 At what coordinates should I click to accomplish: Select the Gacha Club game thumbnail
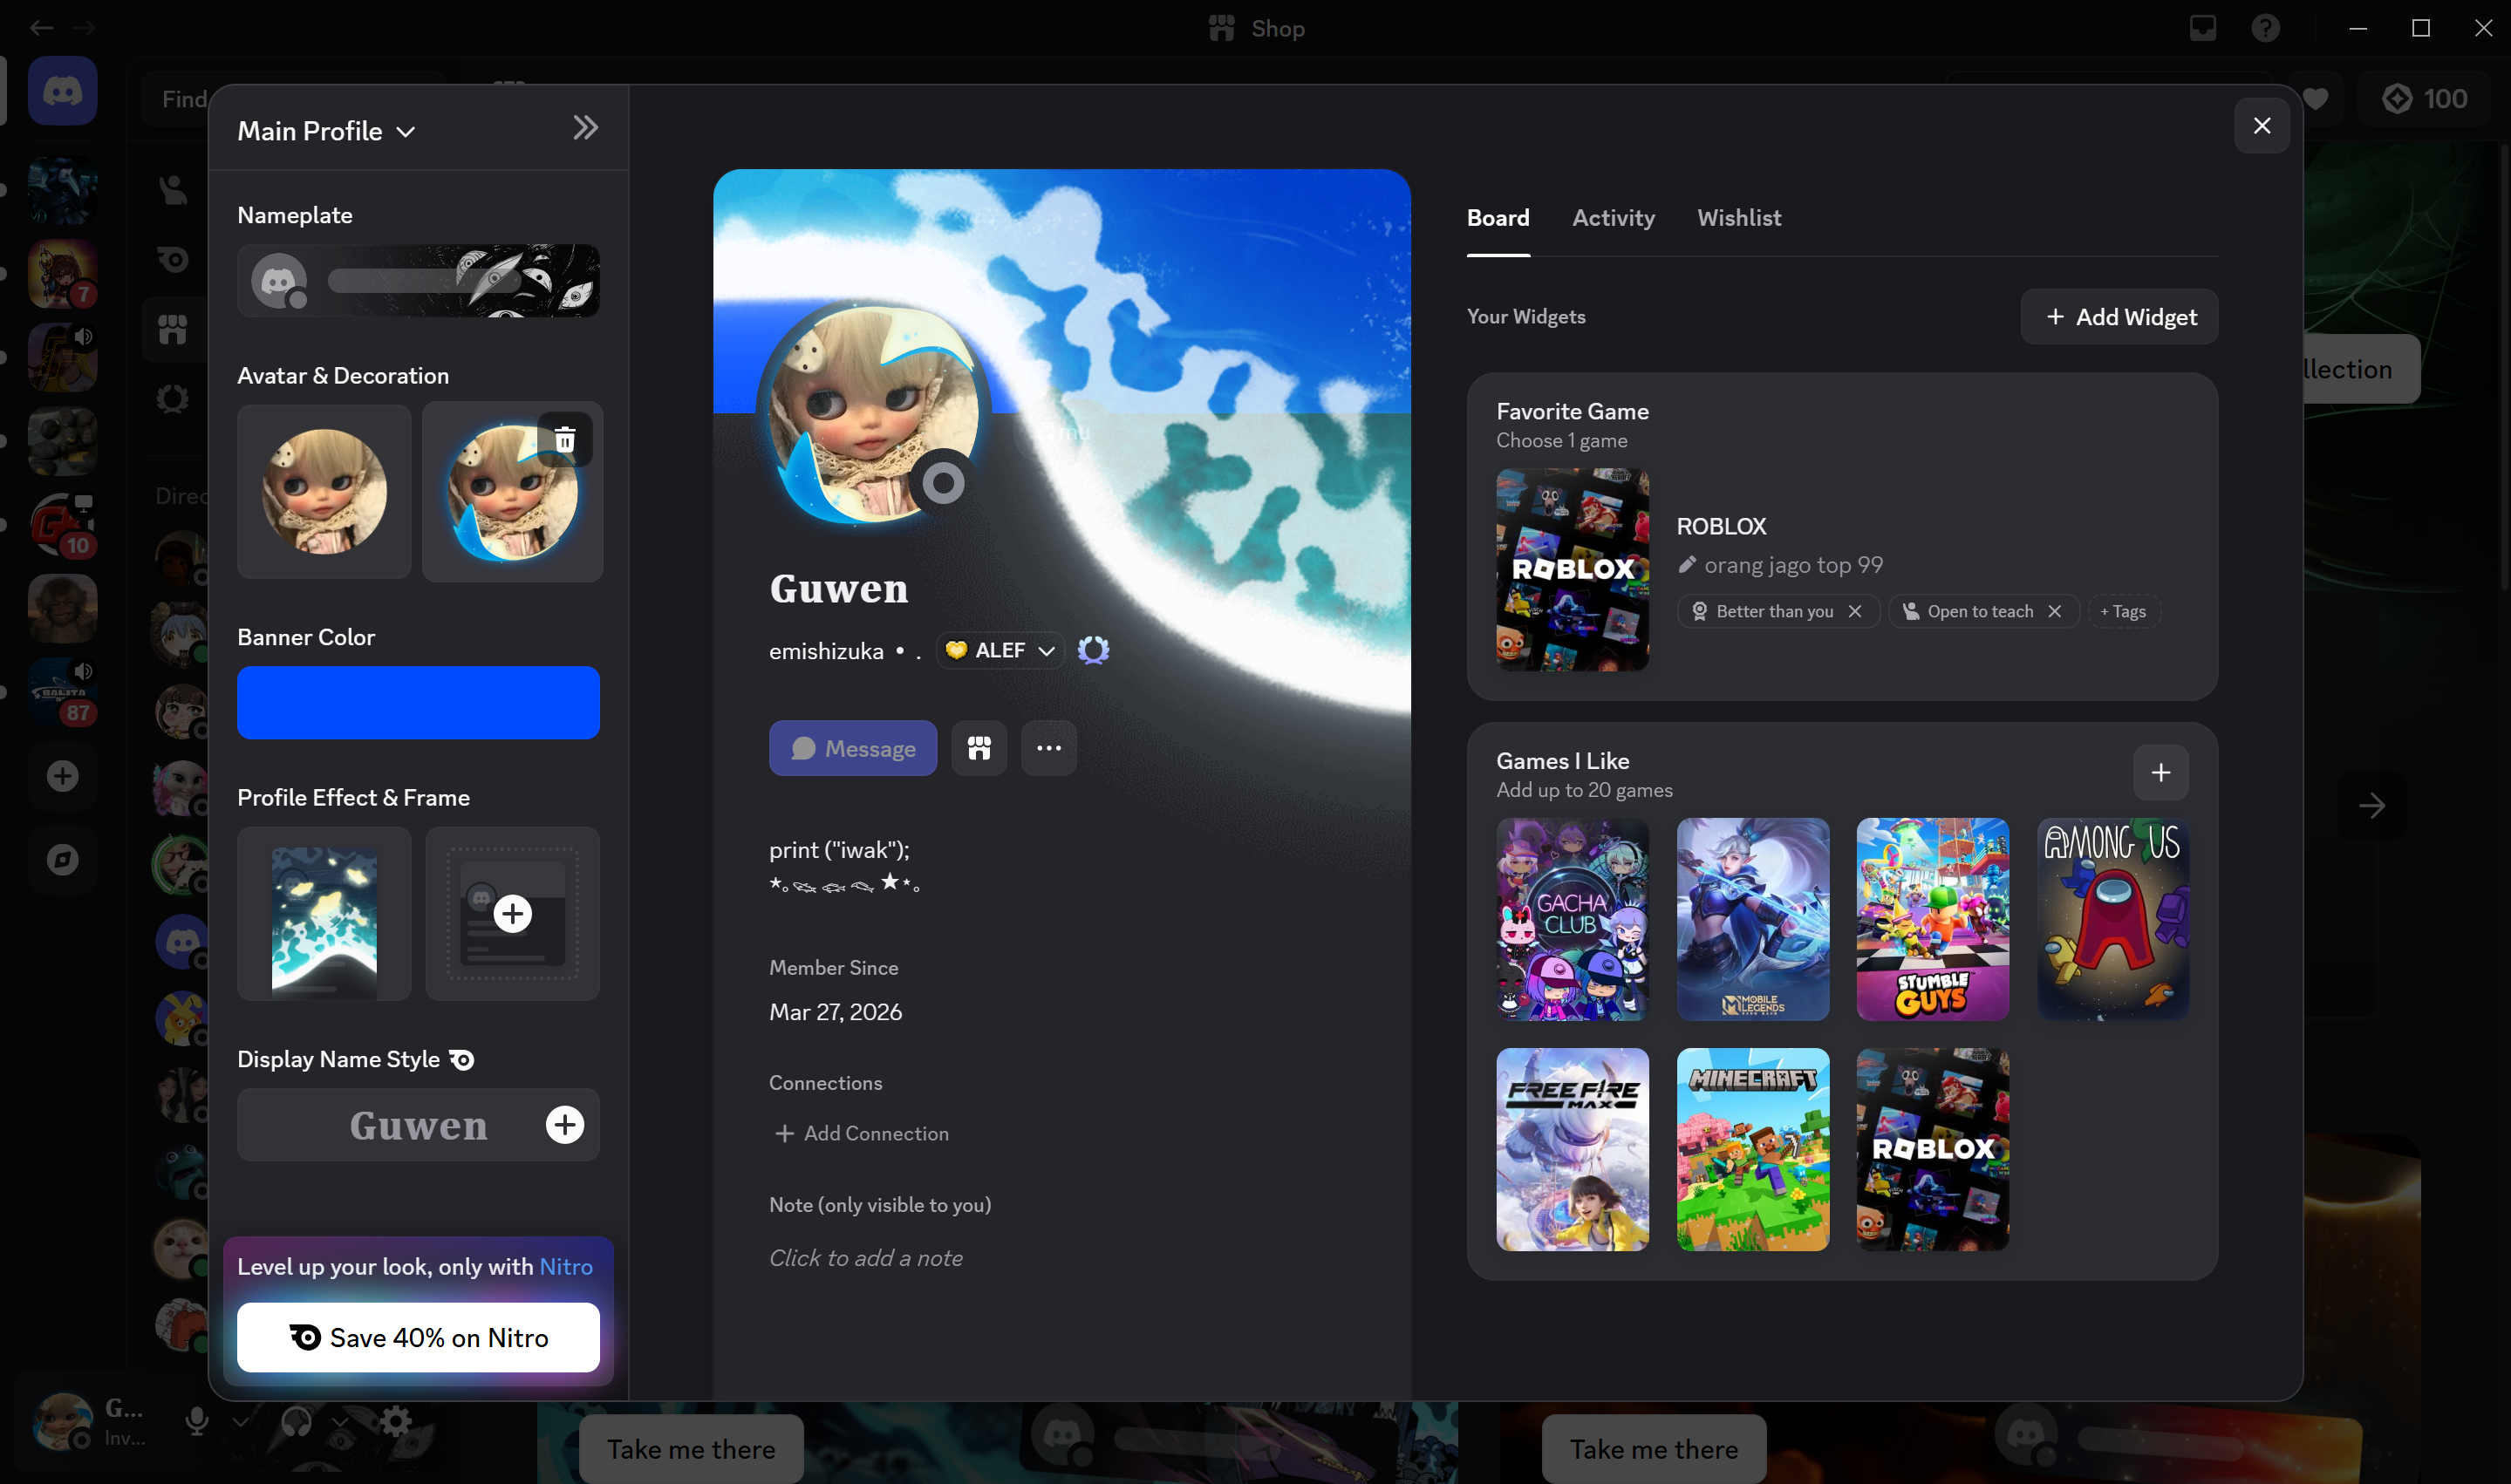point(1573,919)
